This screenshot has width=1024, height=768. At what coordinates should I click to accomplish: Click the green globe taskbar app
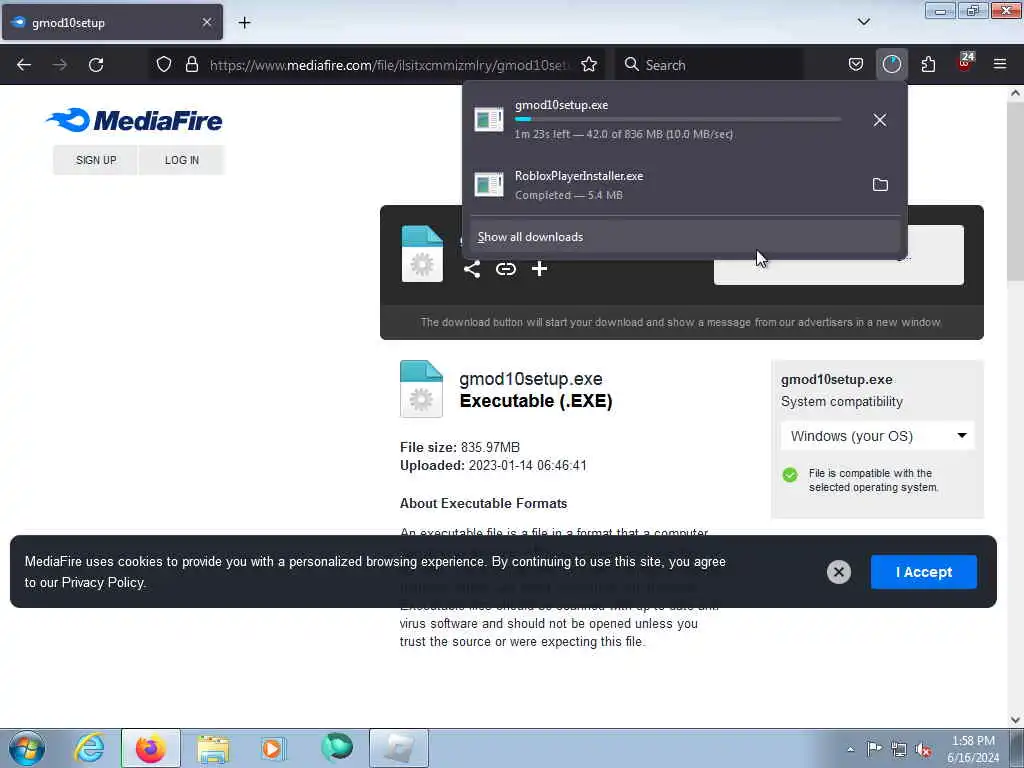337,748
